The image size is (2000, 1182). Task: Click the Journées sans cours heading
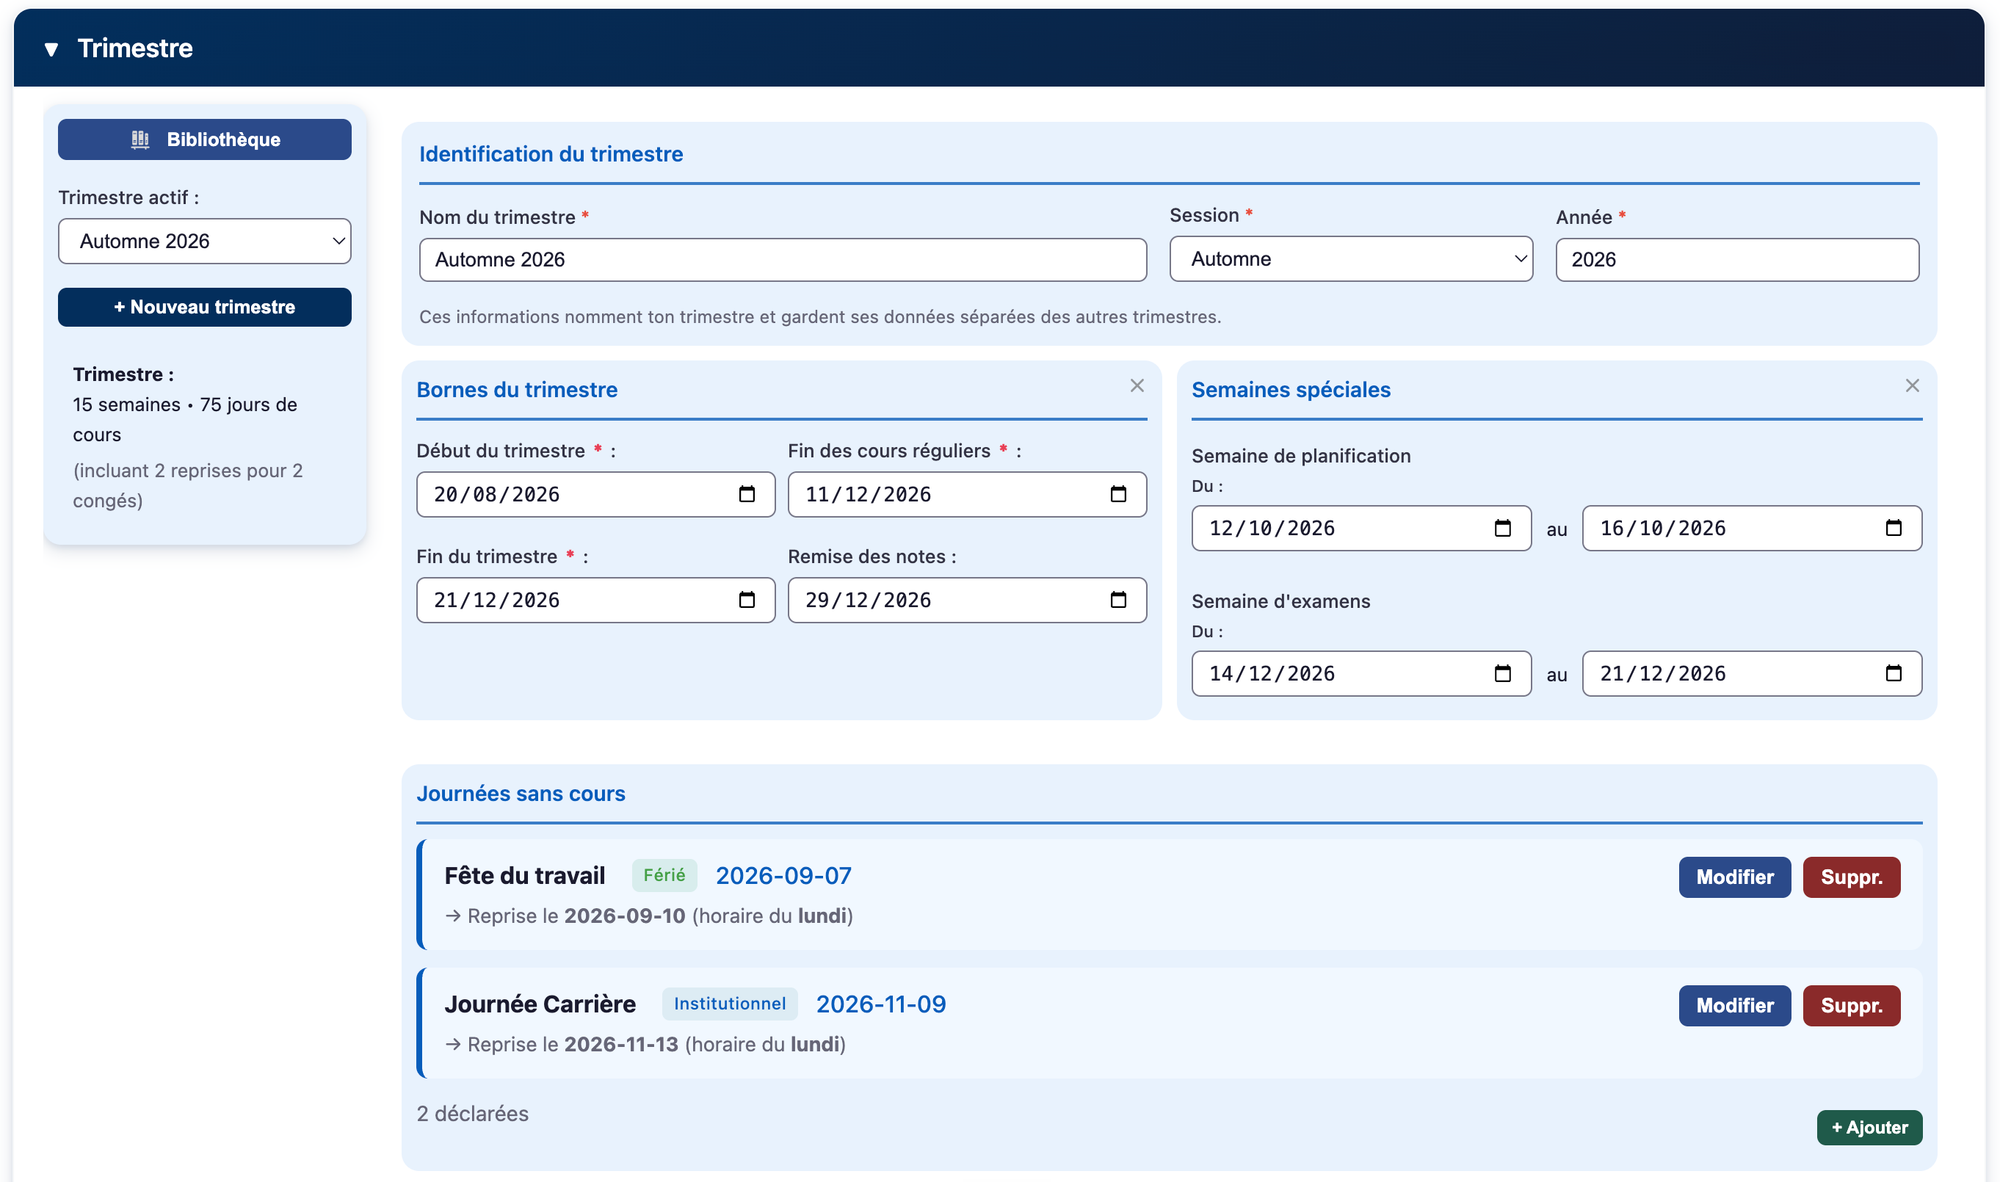521,794
